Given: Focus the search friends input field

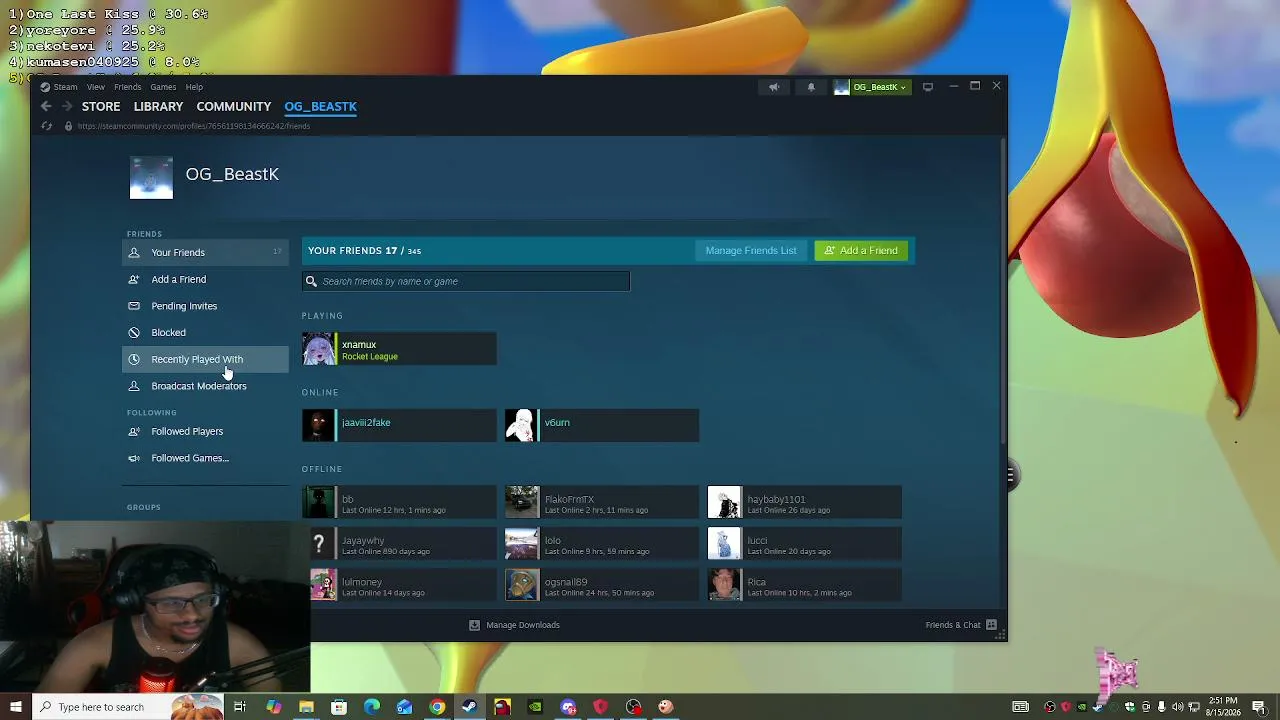Looking at the screenshot, I should (466, 281).
